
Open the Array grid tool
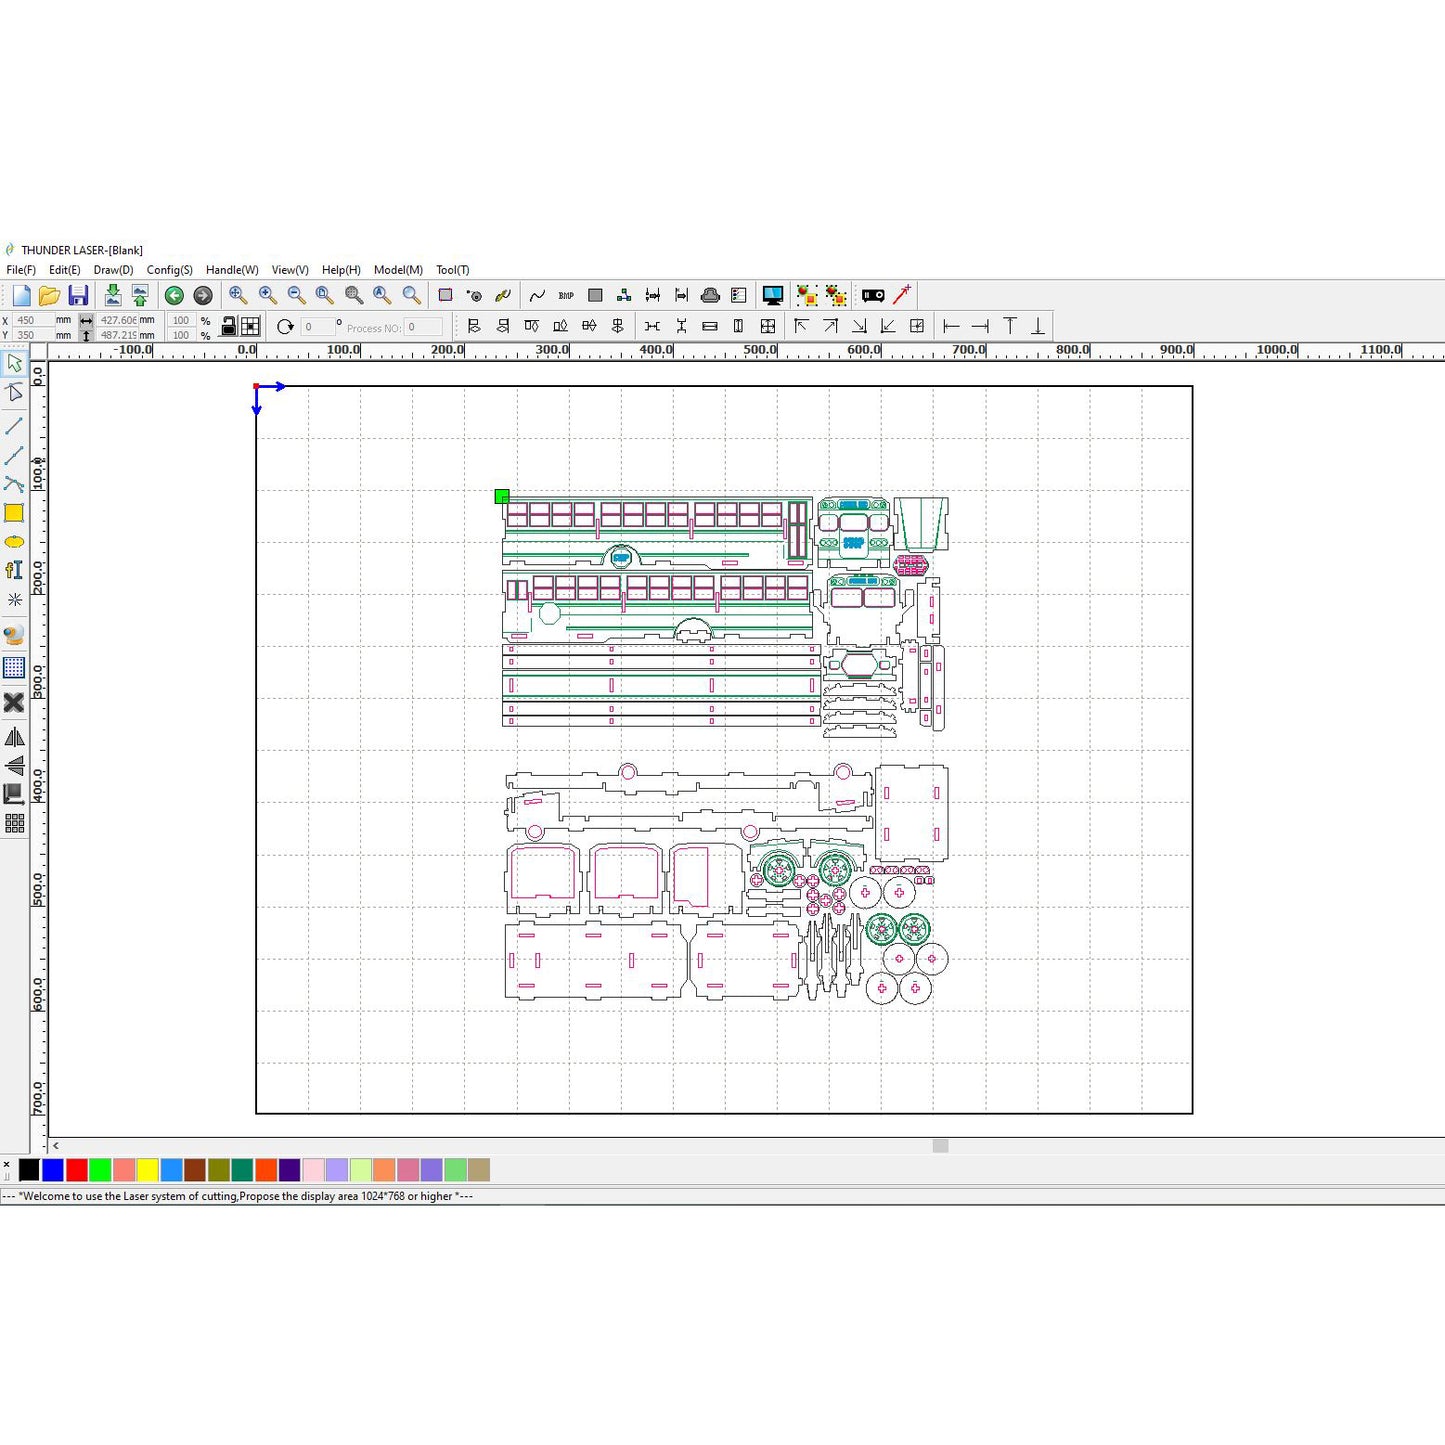(x=14, y=823)
